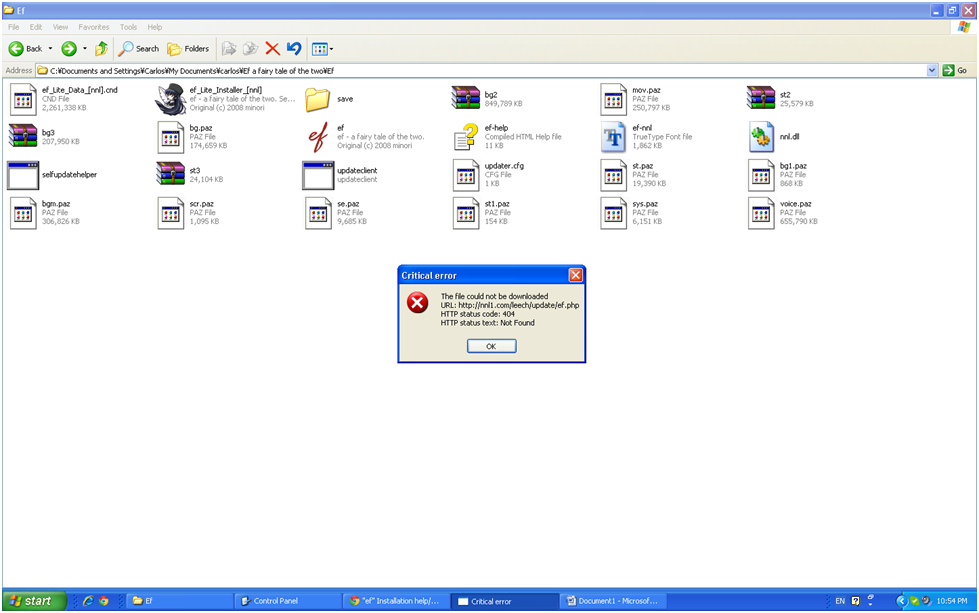This screenshot has width=979, height=613.
Task: Click the Search toolbar button
Action: (138, 48)
